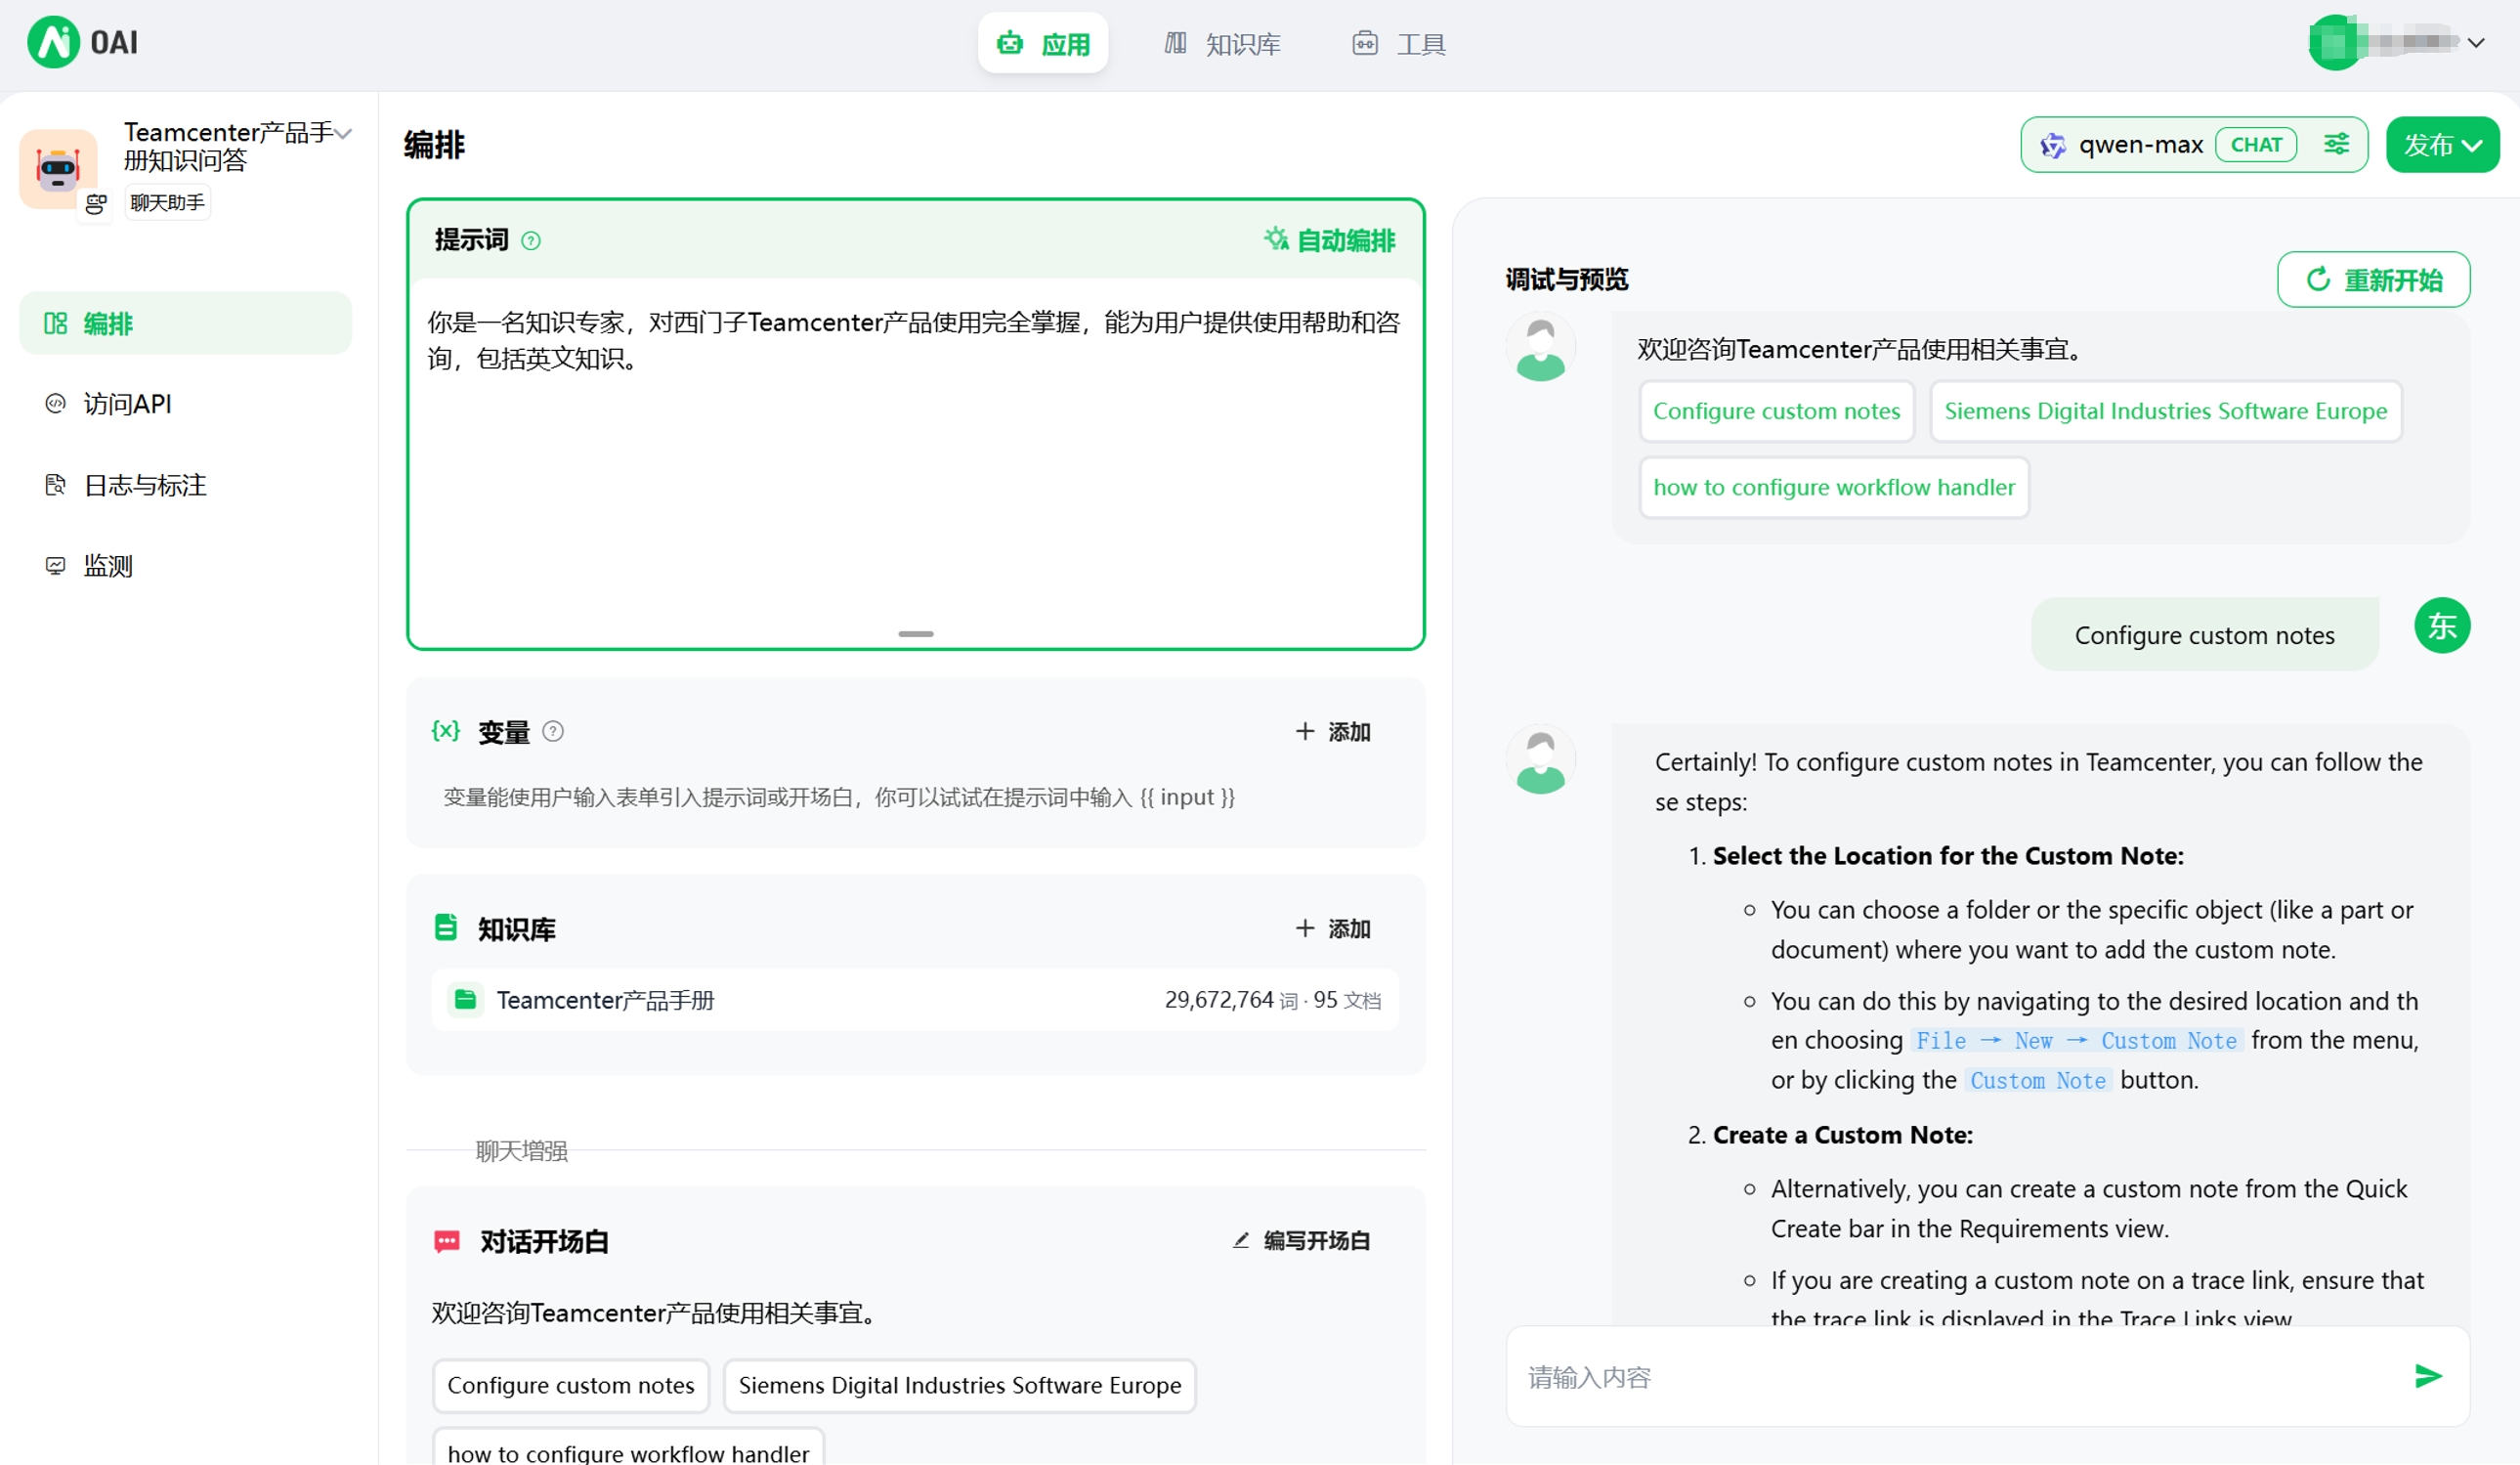The width and height of the screenshot is (2520, 1465).
Task: Open the 应用 tab
Action: tap(1043, 43)
